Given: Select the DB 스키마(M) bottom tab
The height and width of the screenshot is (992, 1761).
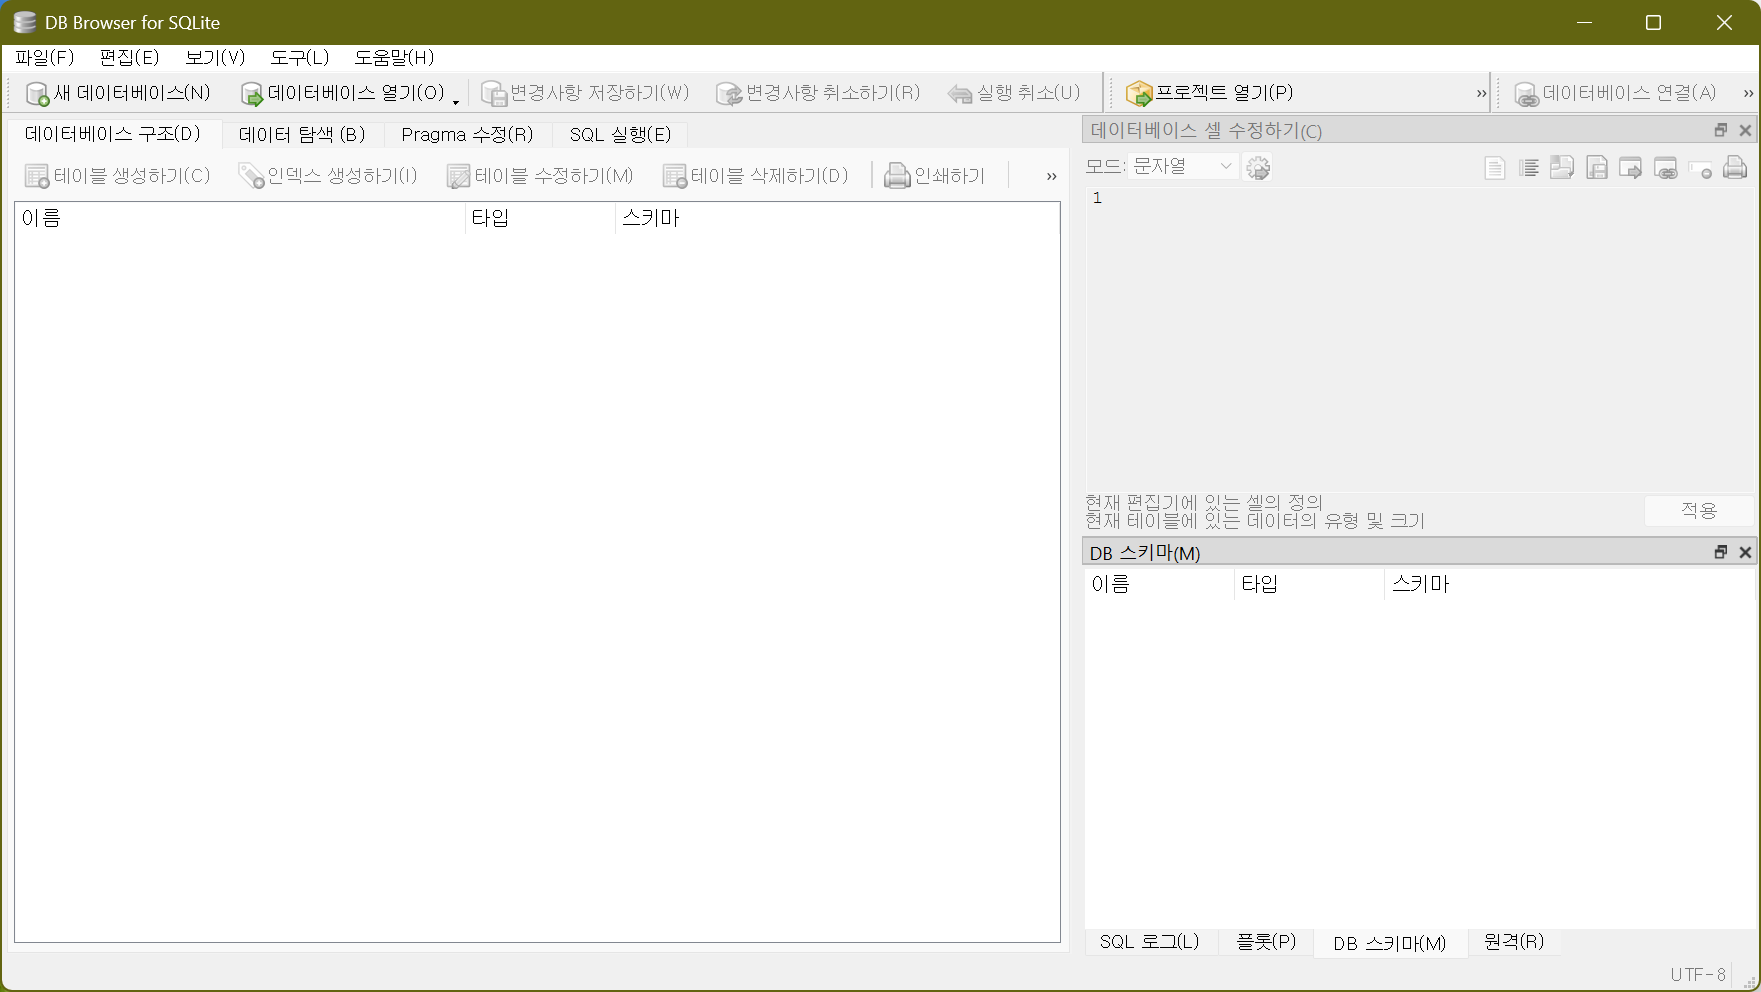Looking at the screenshot, I should tap(1390, 943).
